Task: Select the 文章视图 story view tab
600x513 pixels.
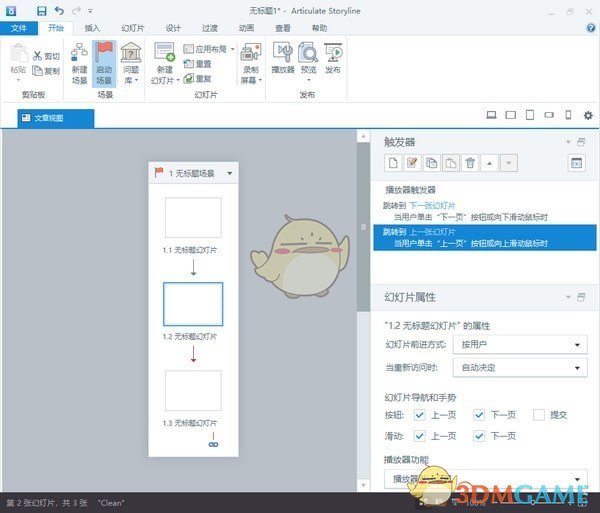Action: (56, 118)
